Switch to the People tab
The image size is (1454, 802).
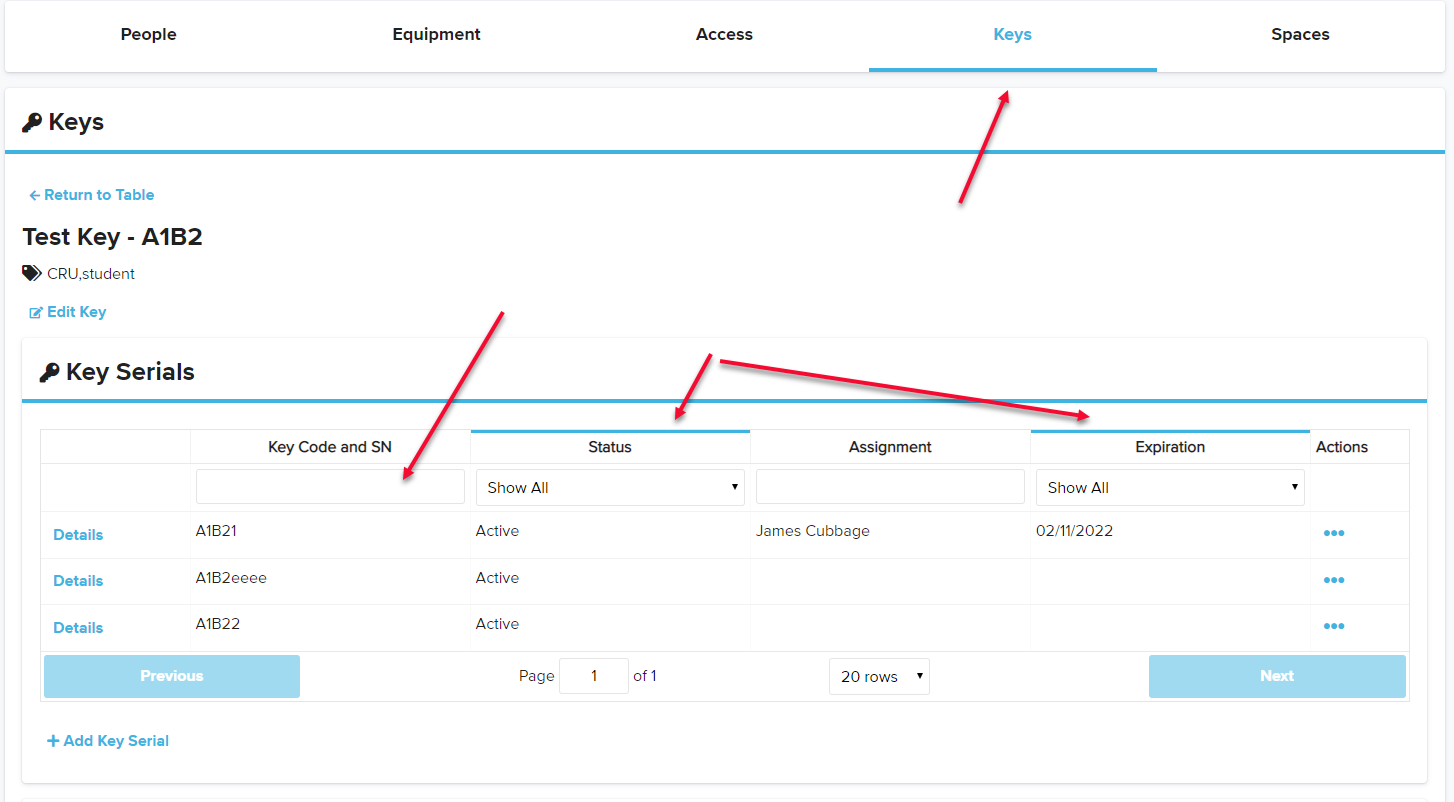148,35
